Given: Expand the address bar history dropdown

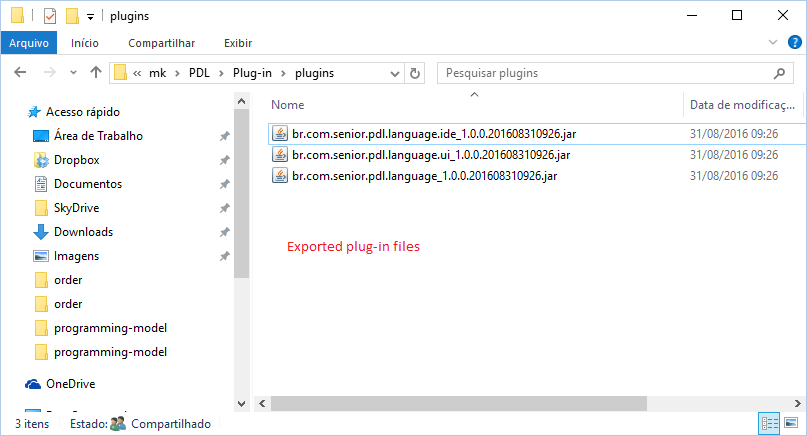Looking at the screenshot, I should [x=395, y=74].
